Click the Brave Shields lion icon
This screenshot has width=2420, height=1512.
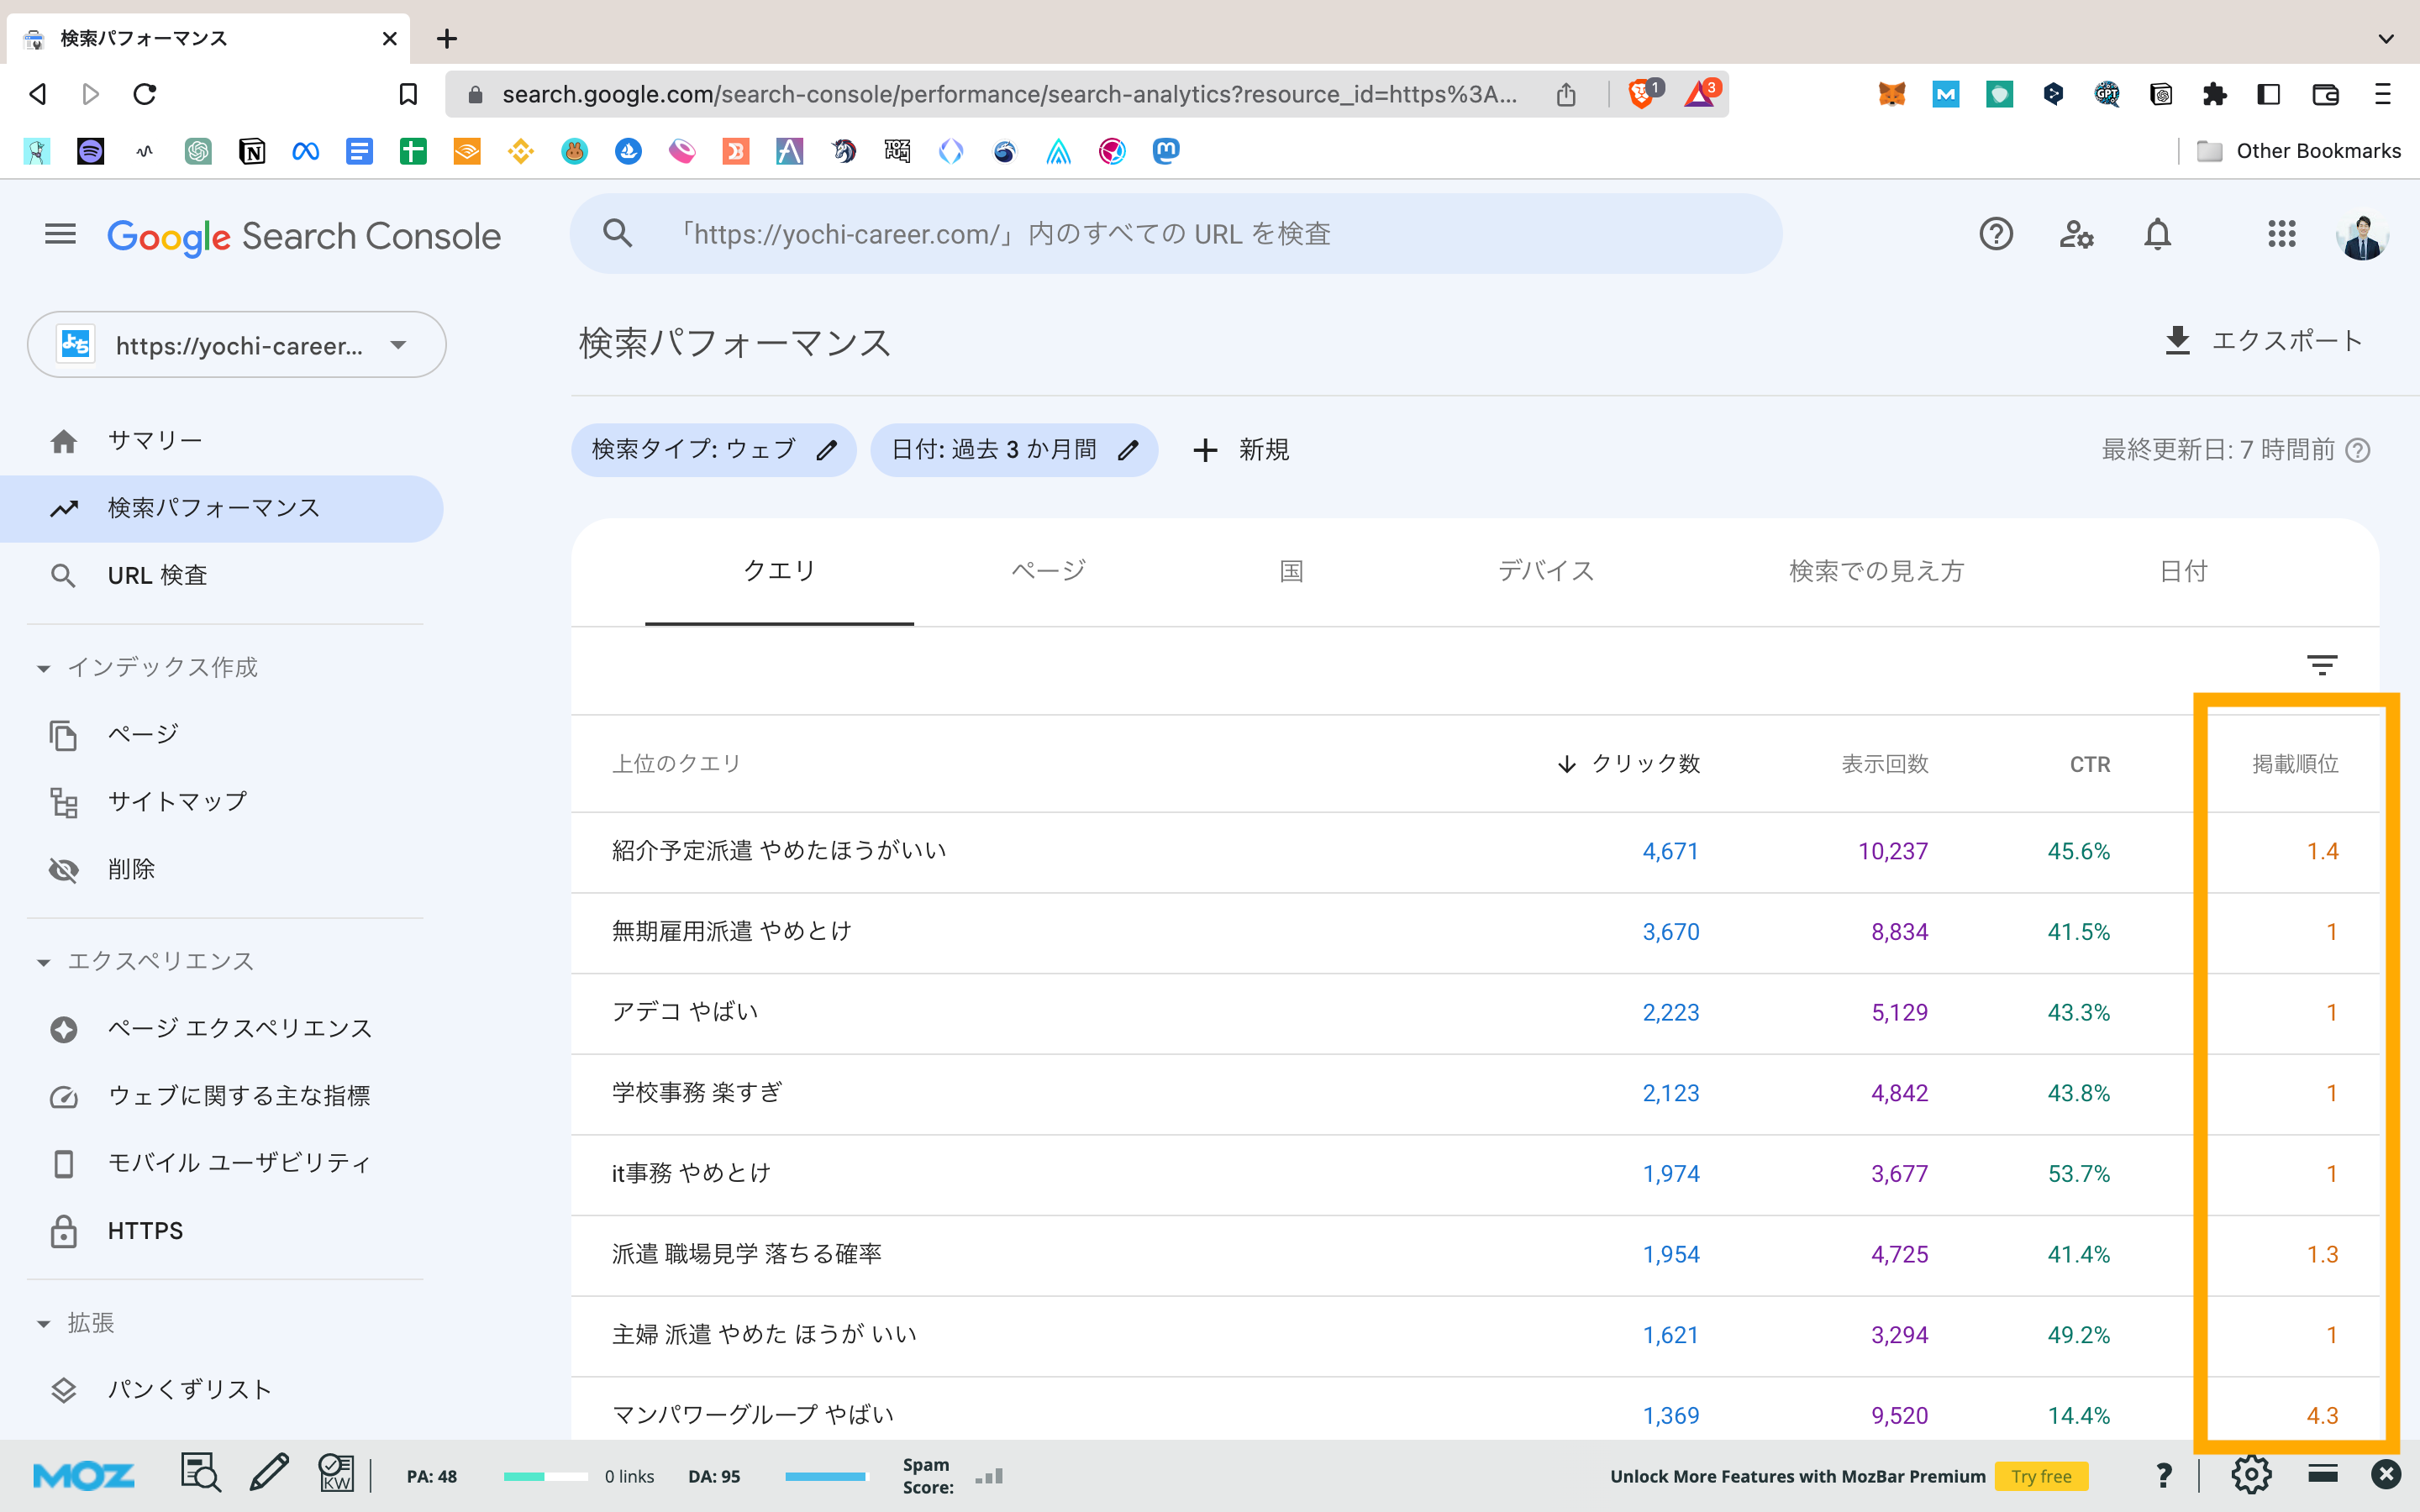click(x=1643, y=94)
